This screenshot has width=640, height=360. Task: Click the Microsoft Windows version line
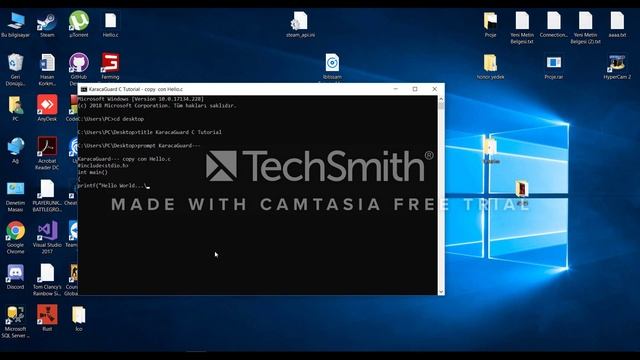pos(141,99)
